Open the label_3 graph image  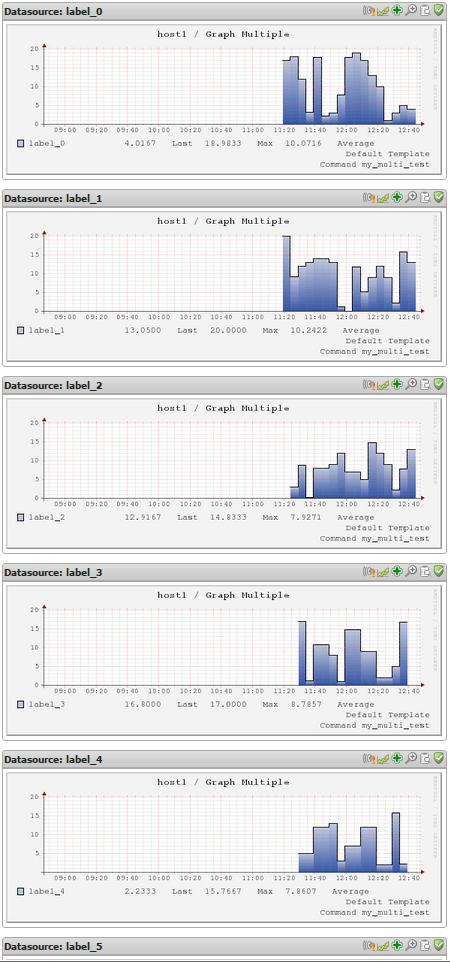(x=225, y=660)
